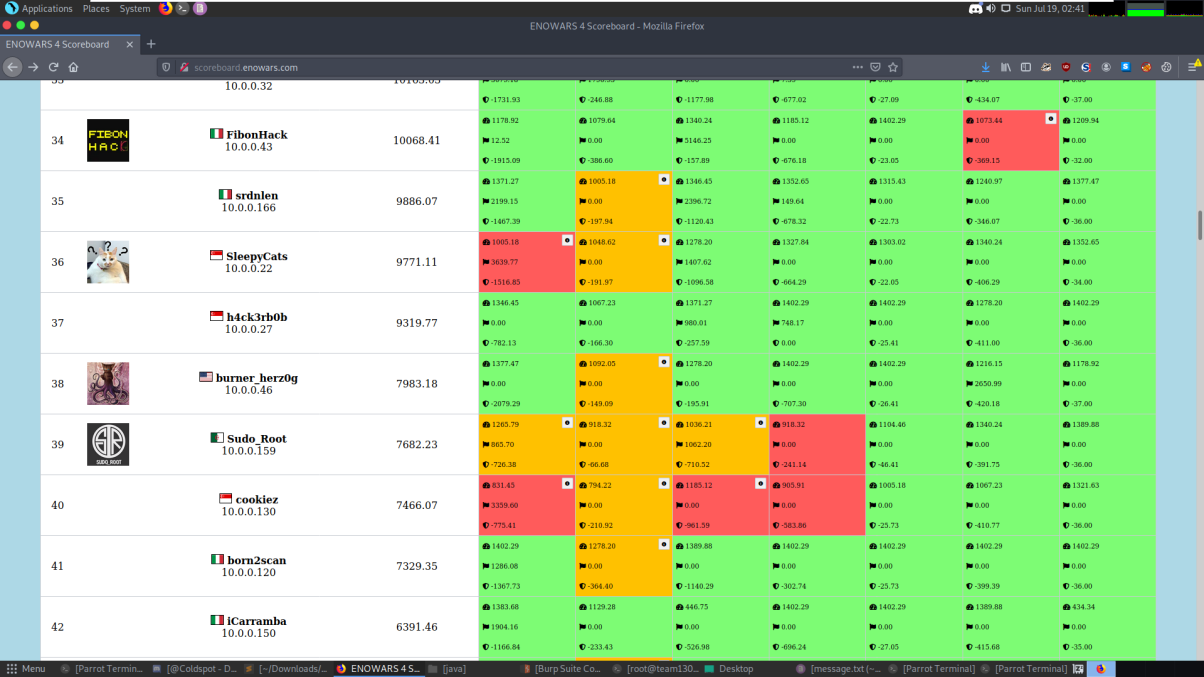
Task: Click the info icon in SleepyCats' red cell
Action: tap(567, 241)
